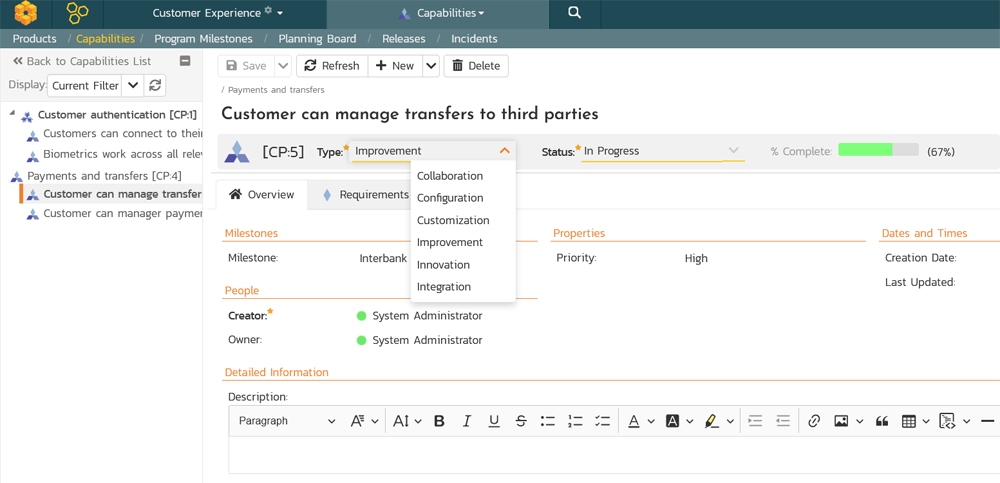Collapse the Customer authentication tree node

tap(13, 114)
